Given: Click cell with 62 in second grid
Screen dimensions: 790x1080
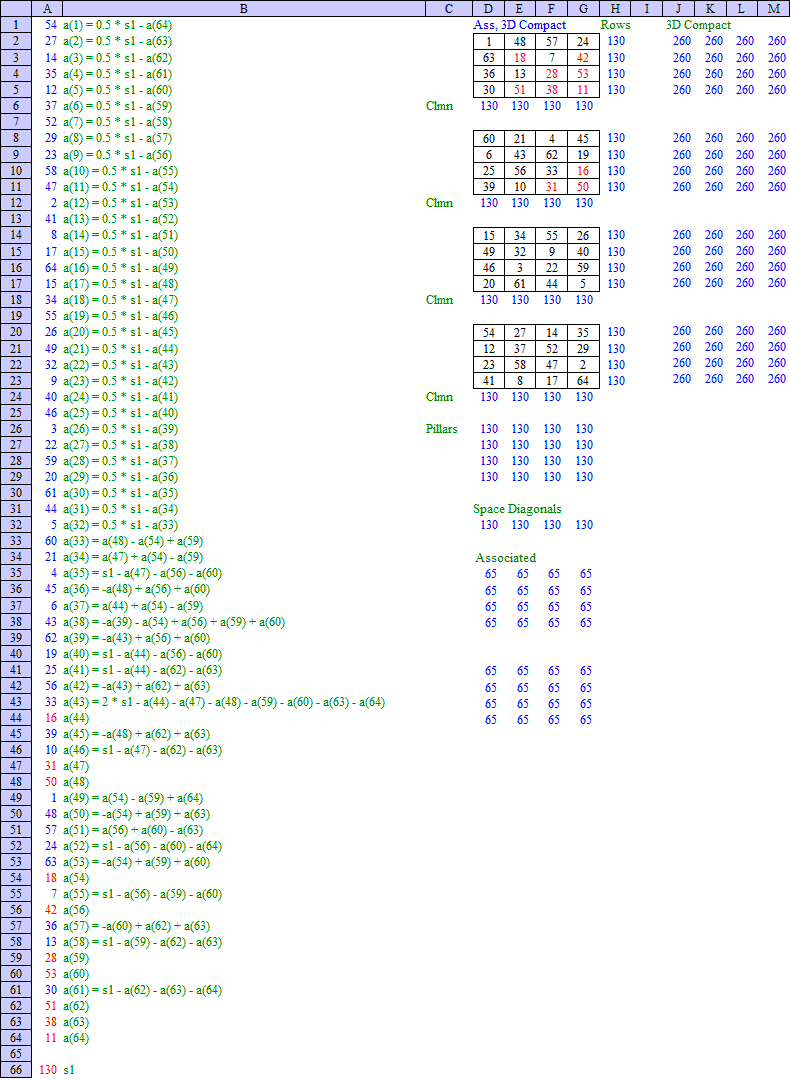Looking at the screenshot, I should click(552, 155).
